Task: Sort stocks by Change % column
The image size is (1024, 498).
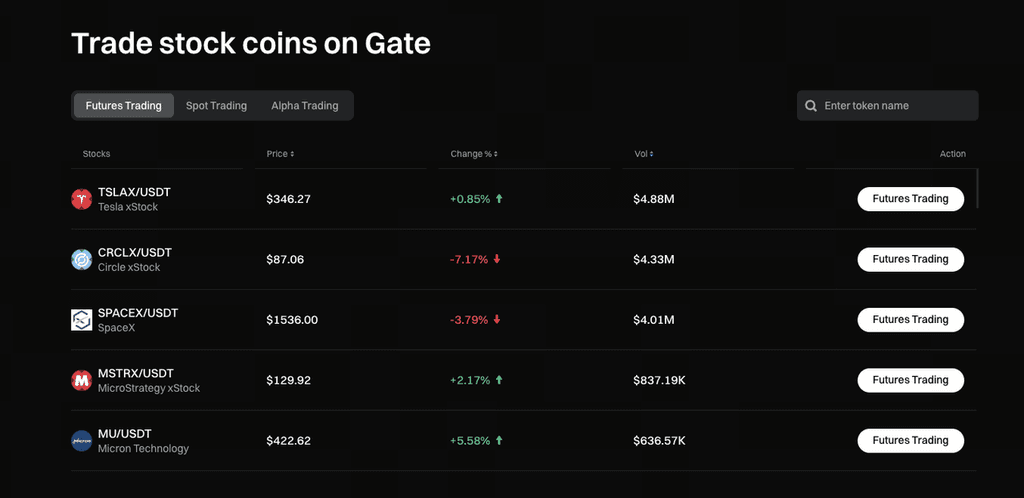Action: coord(474,154)
